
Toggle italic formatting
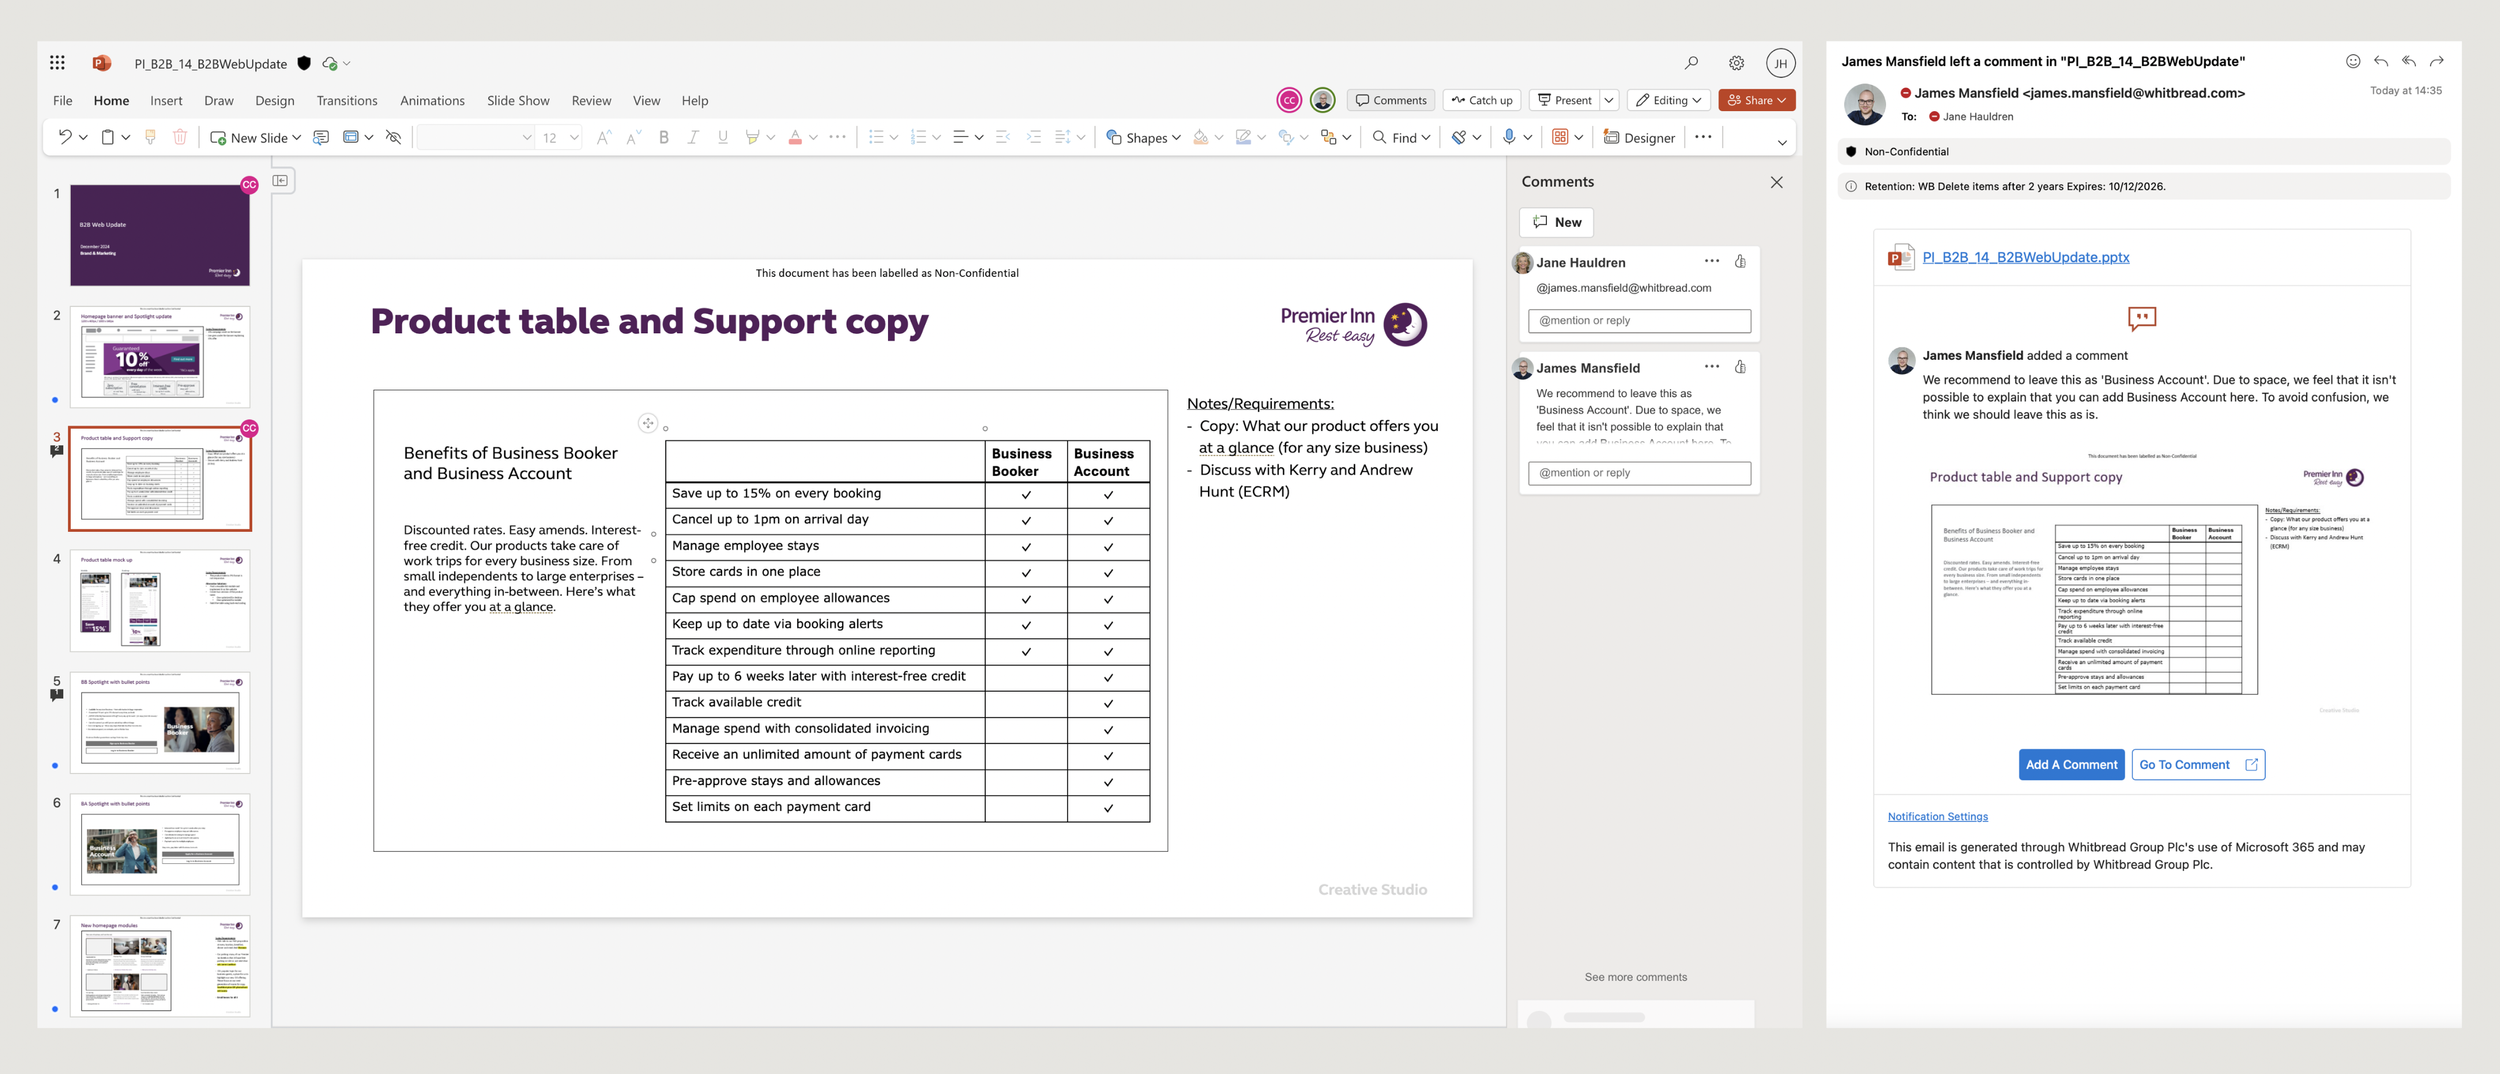[692, 138]
